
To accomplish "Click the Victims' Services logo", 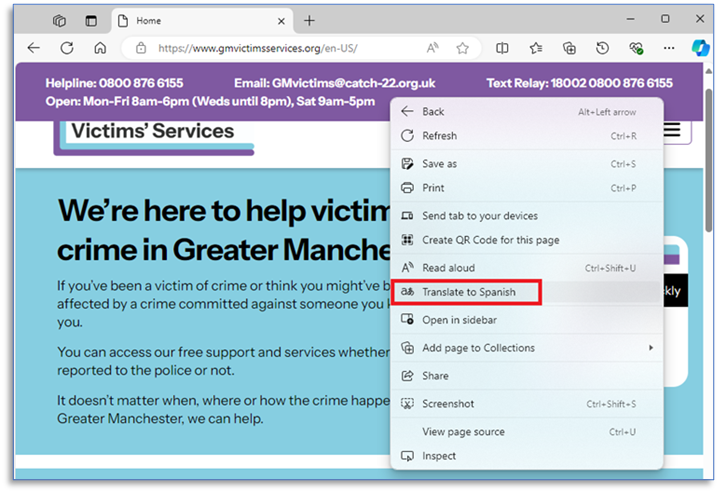I will pos(154,138).
